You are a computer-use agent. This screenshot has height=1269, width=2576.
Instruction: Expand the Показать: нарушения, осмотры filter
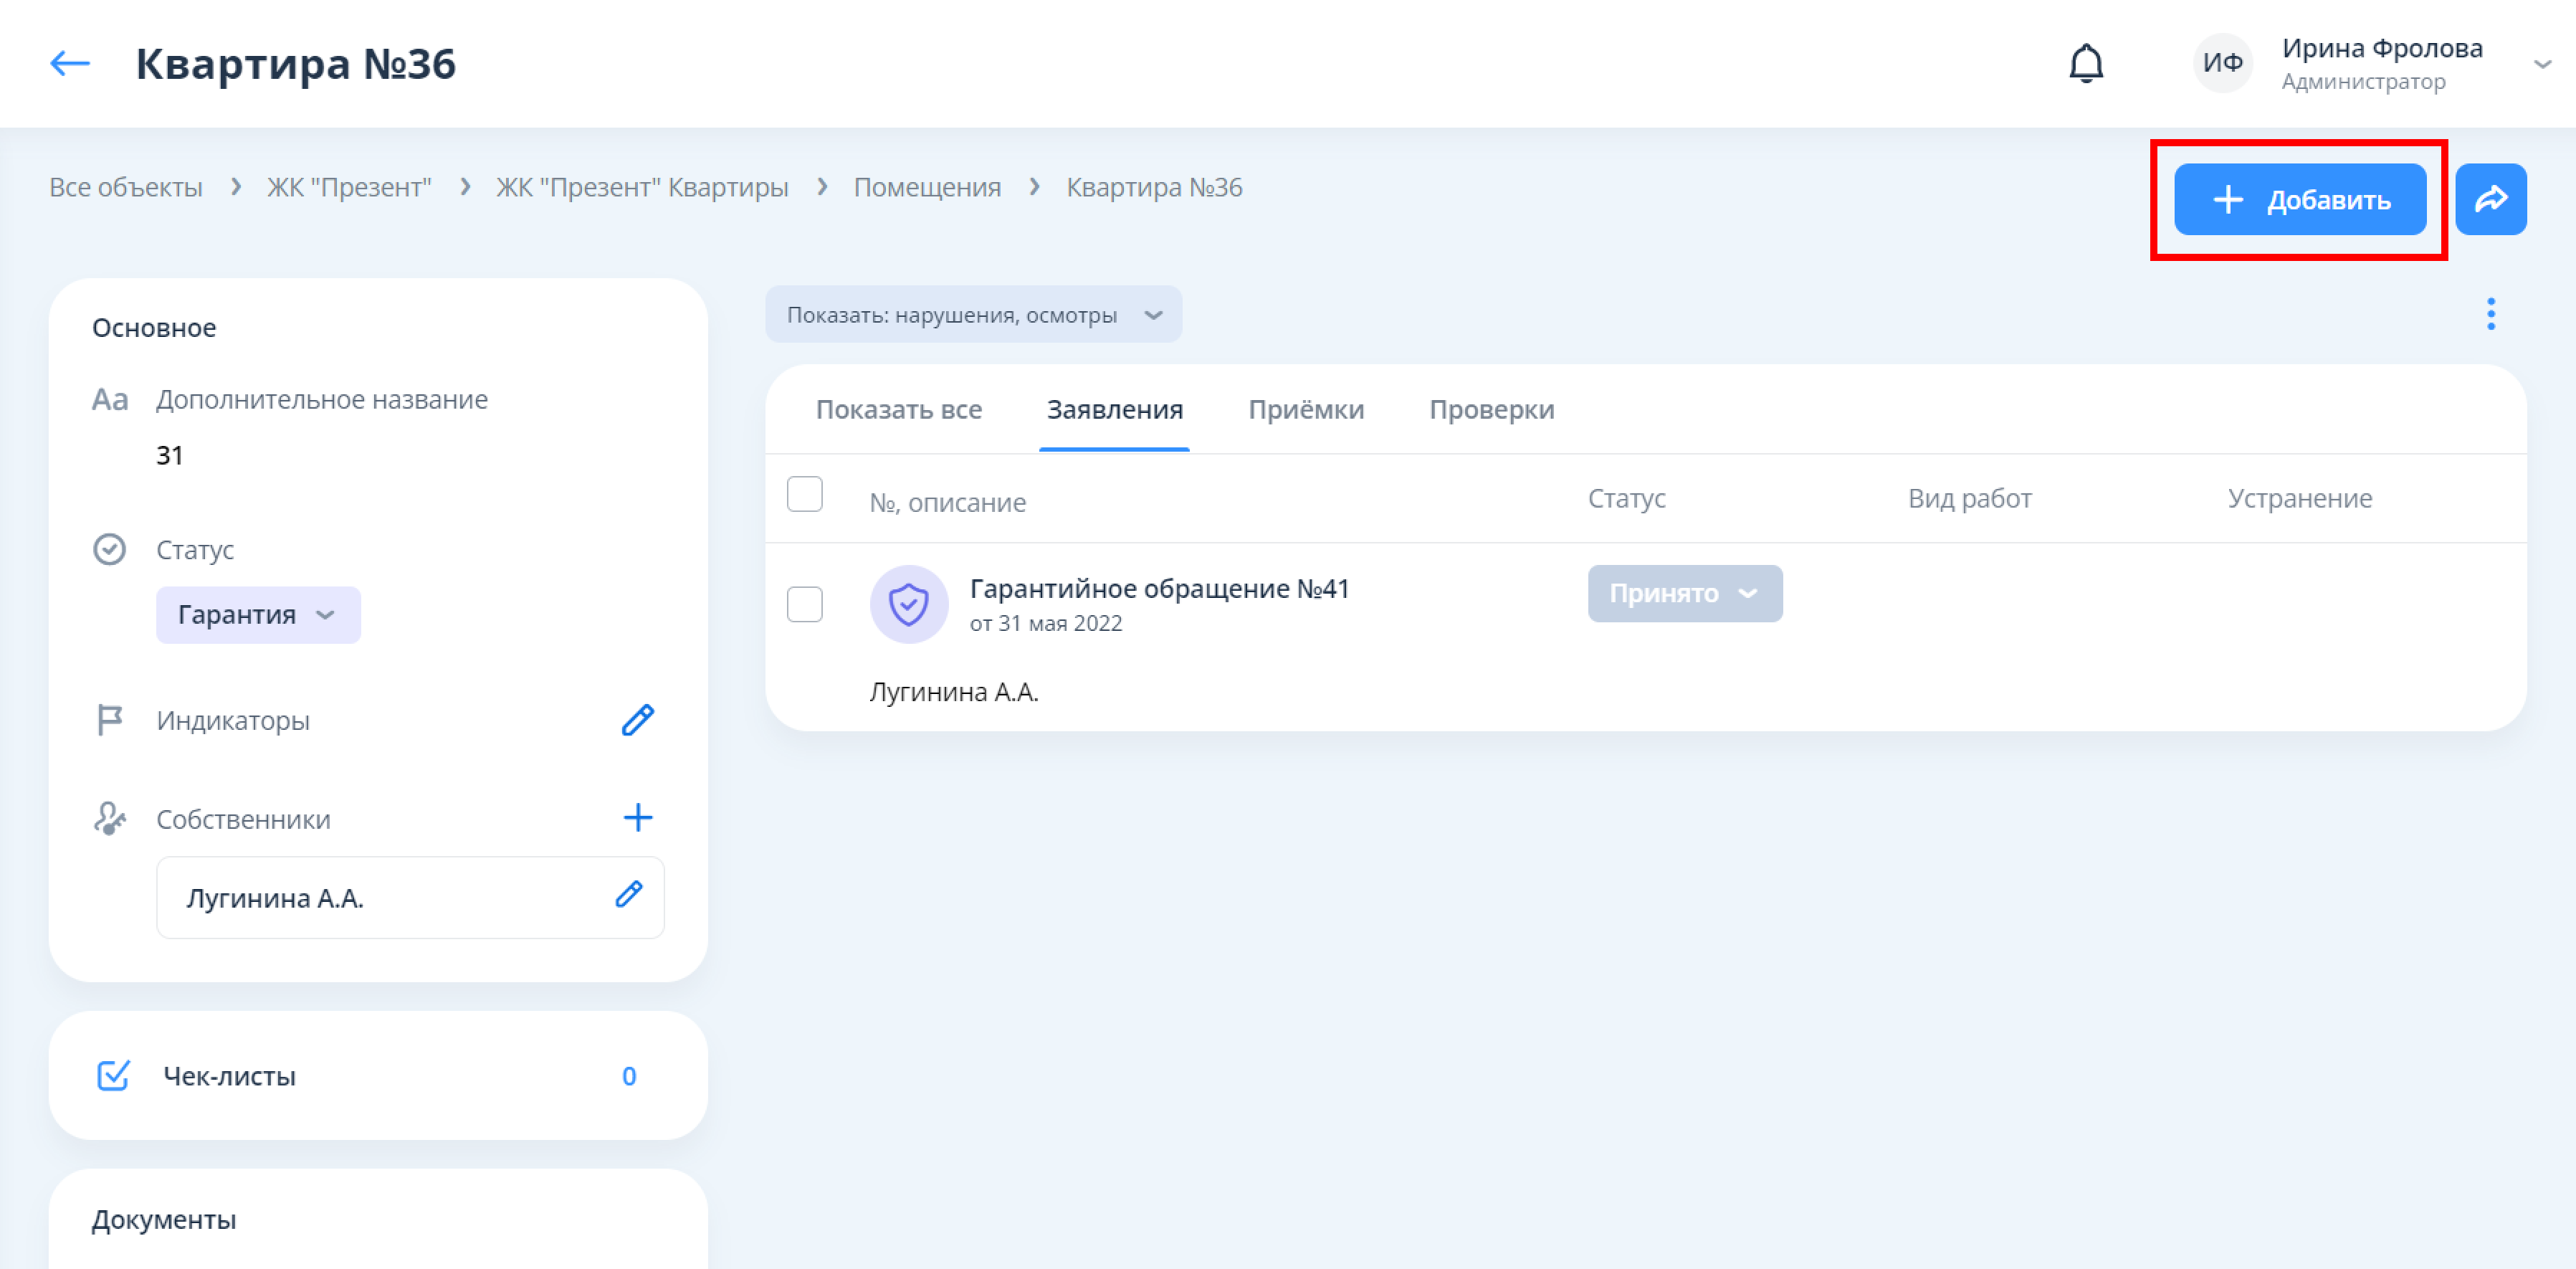pyautogui.click(x=973, y=315)
